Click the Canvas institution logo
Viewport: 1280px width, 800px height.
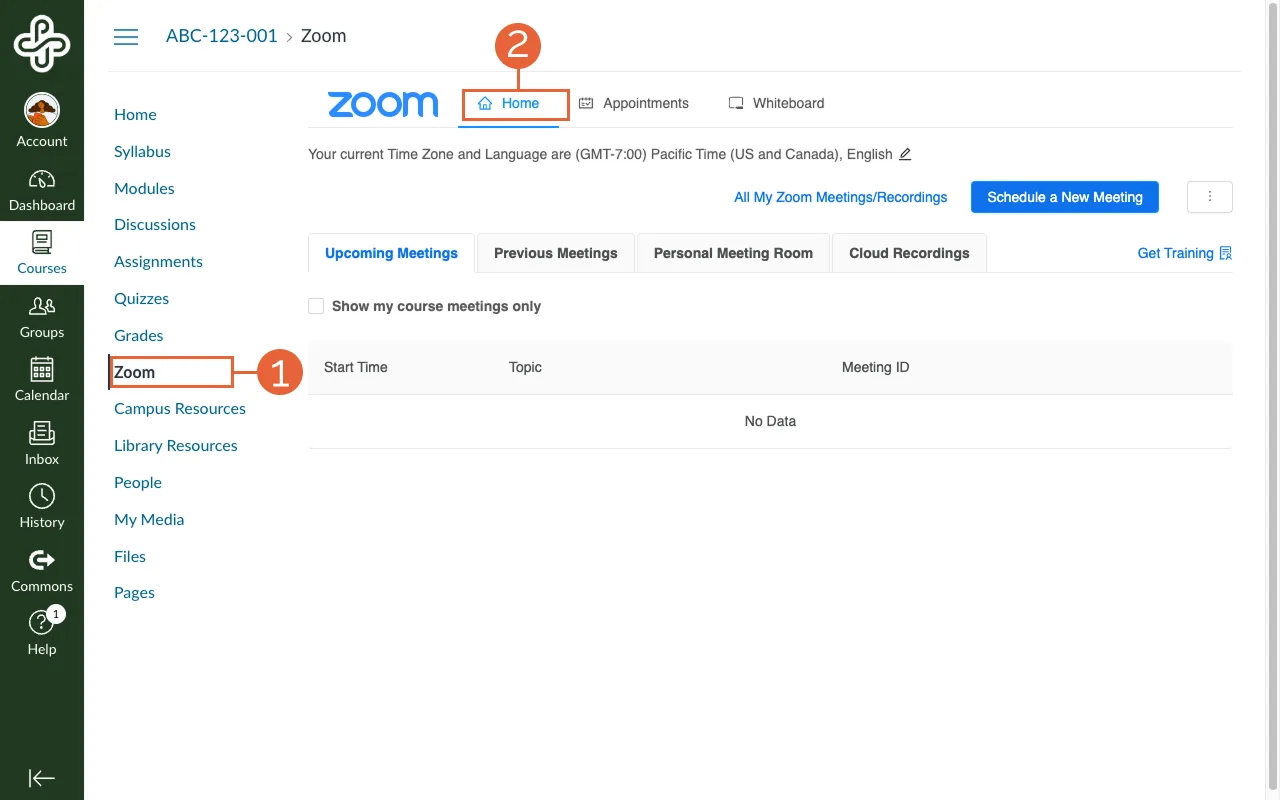(x=42, y=43)
